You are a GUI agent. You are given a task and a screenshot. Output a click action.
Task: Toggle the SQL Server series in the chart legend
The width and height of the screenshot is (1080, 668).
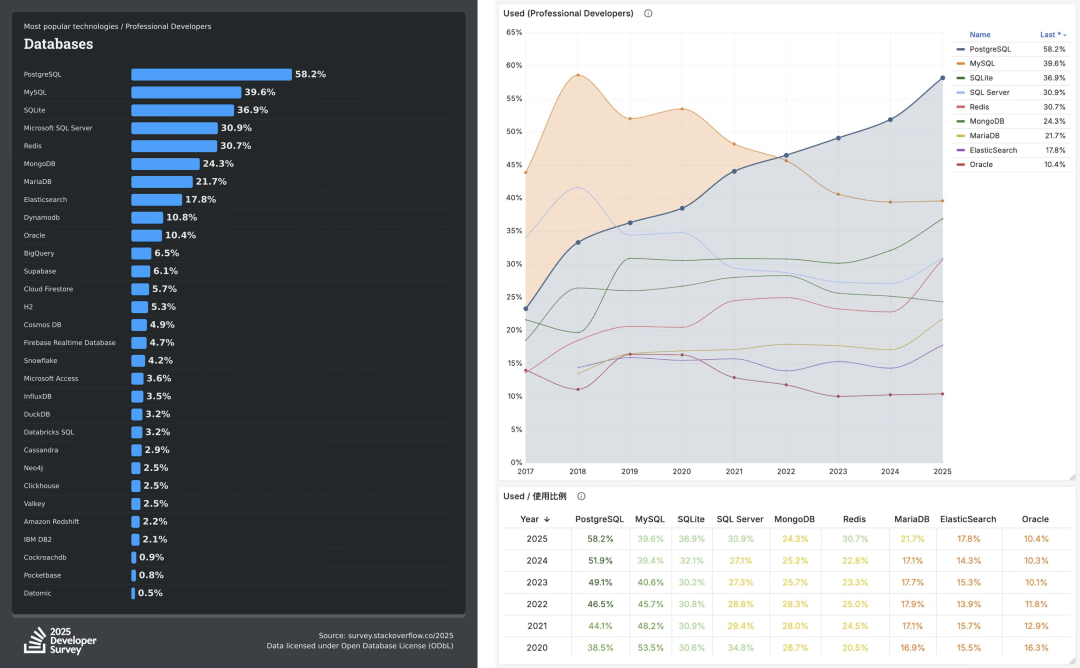tap(989, 92)
